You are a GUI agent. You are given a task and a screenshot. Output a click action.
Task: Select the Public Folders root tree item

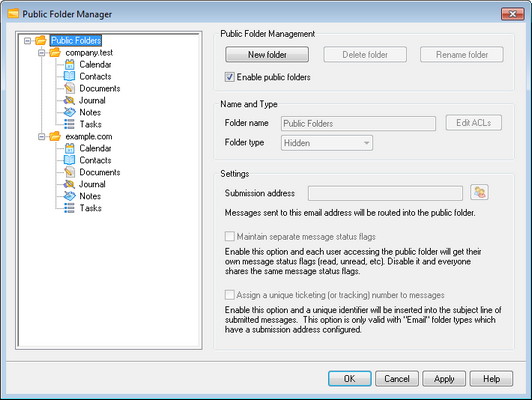click(x=76, y=41)
